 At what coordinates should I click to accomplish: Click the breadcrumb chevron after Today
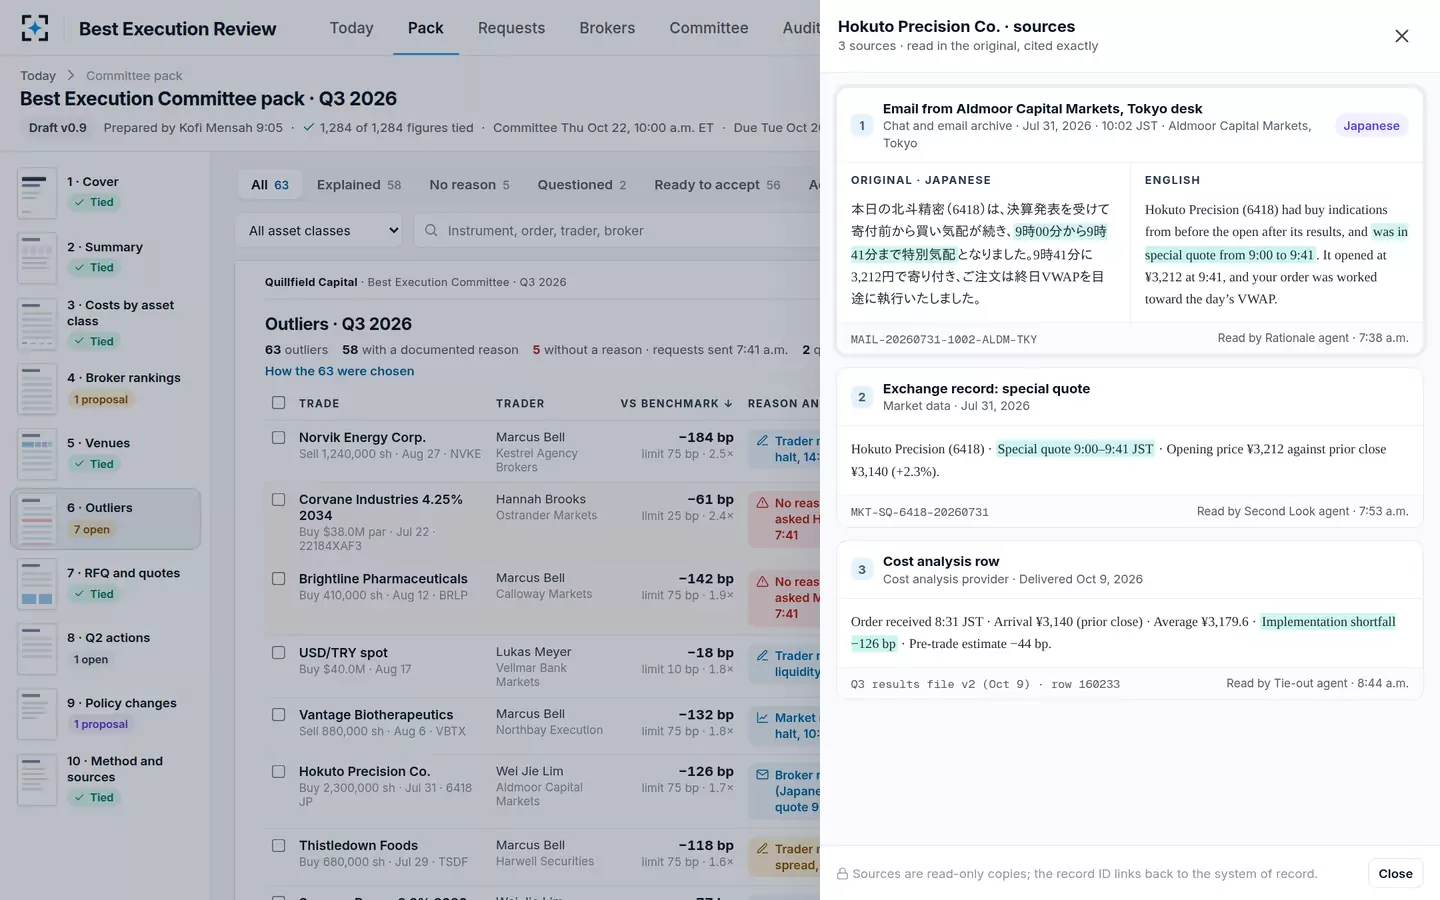click(x=71, y=76)
